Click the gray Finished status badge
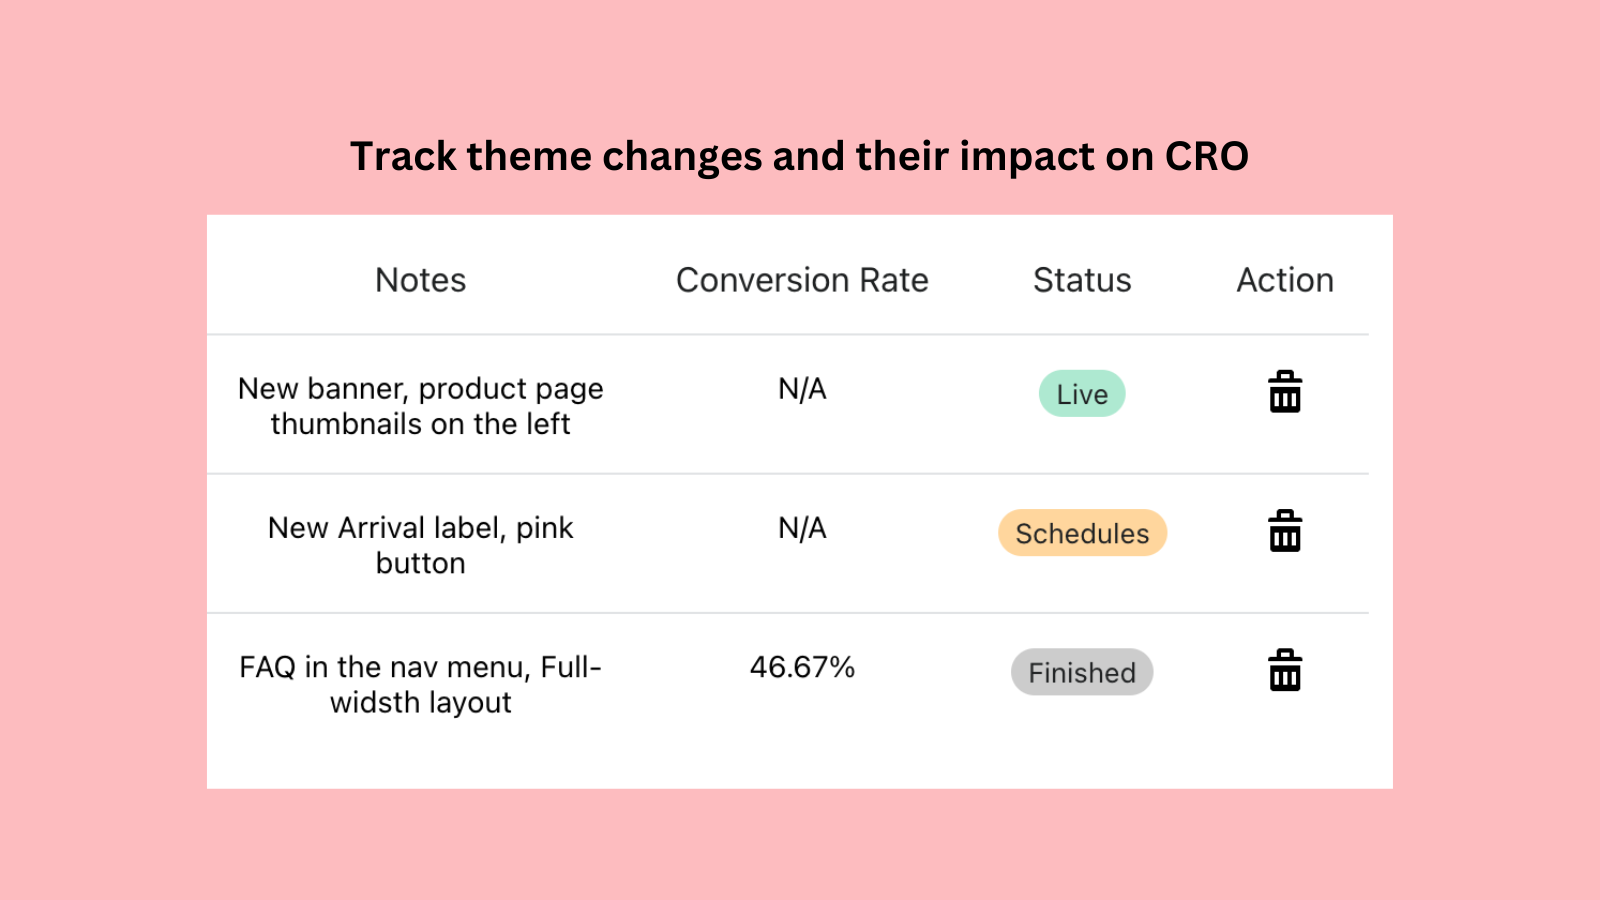 point(1082,672)
